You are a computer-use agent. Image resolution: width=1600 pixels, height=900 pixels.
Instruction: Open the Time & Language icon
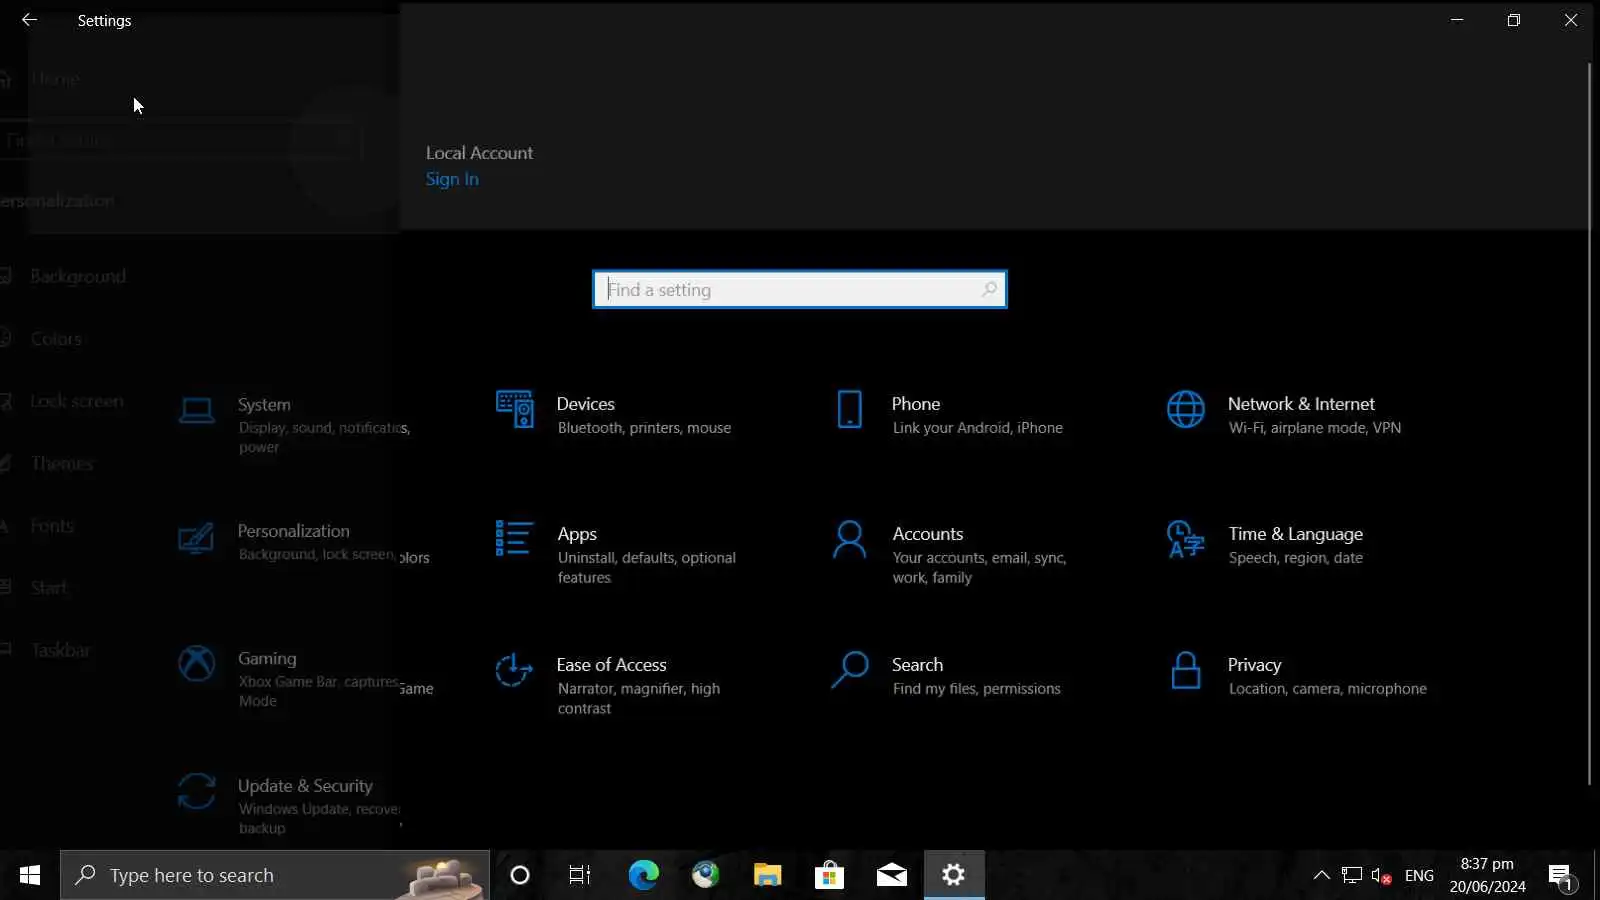[x=1186, y=539]
